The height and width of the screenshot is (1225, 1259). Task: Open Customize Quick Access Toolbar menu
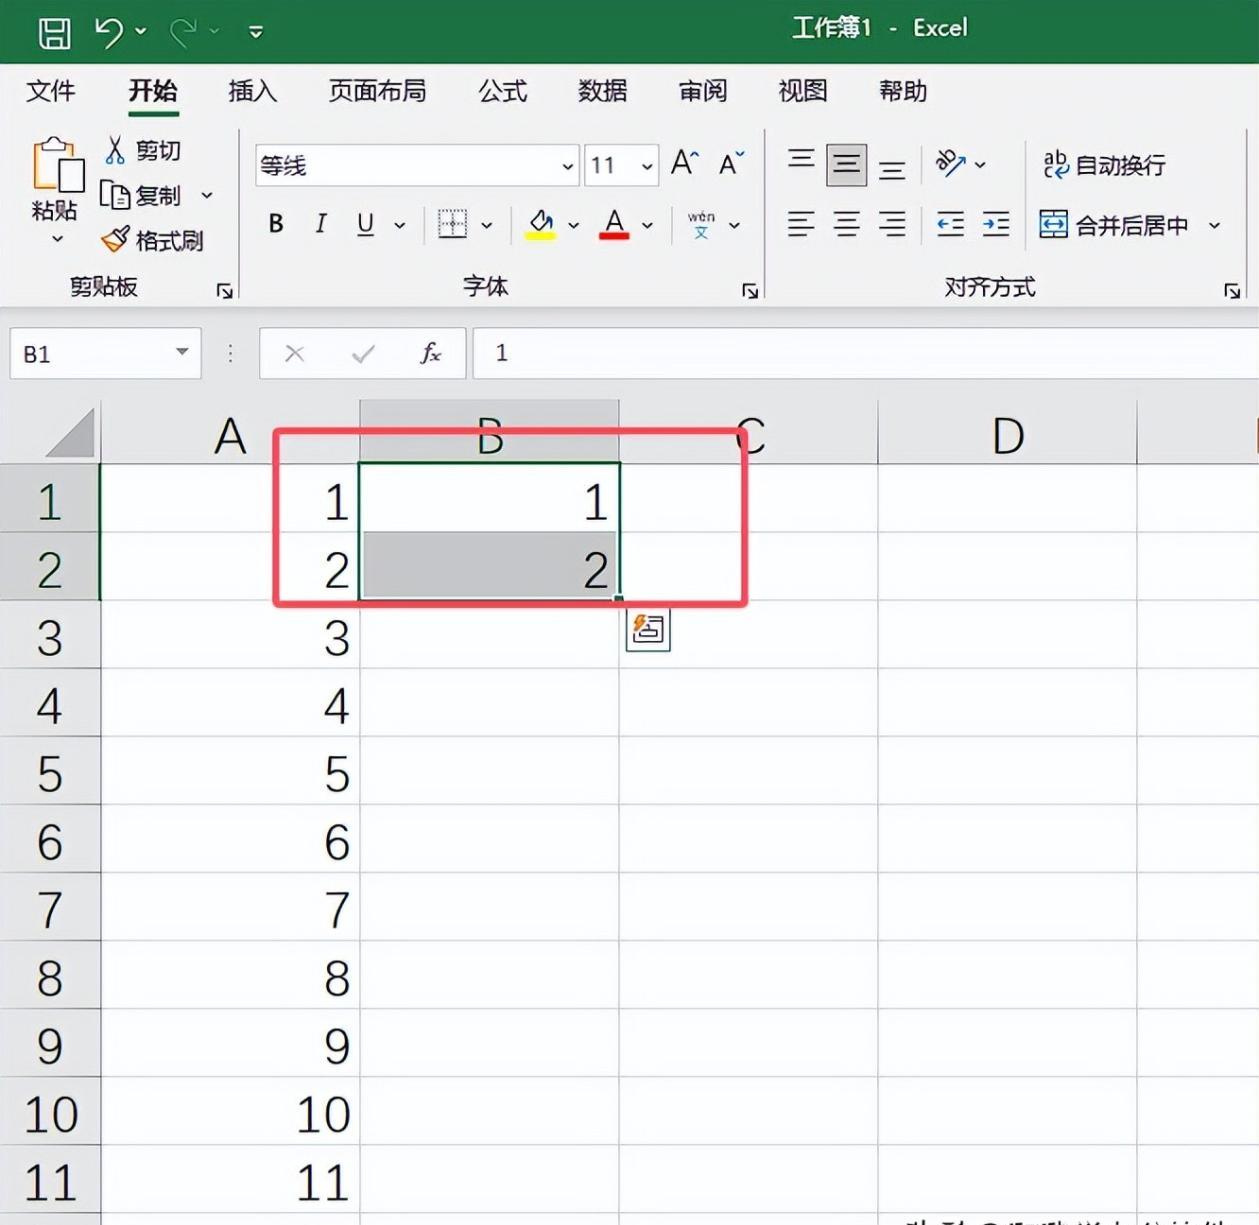click(x=256, y=32)
